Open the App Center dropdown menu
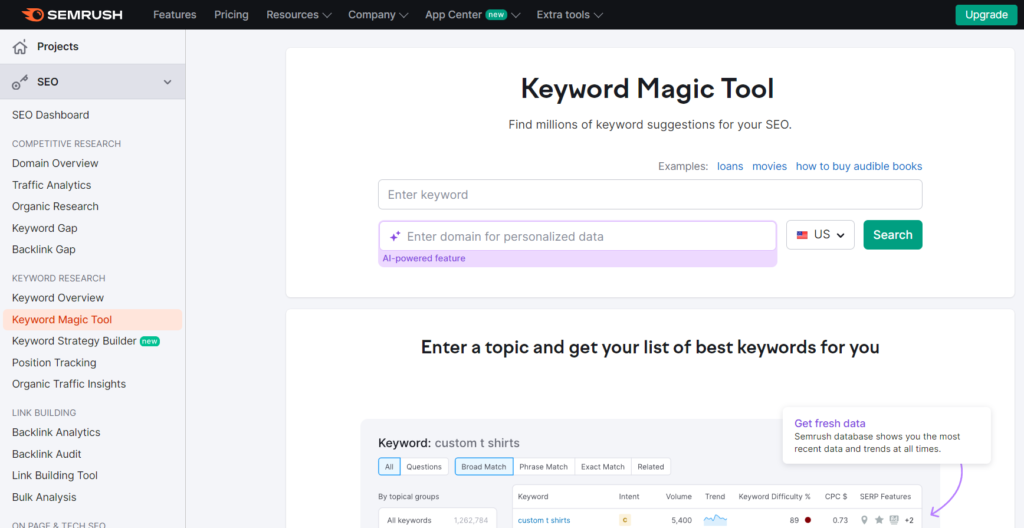The height and width of the screenshot is (528, 1024). 472,14
